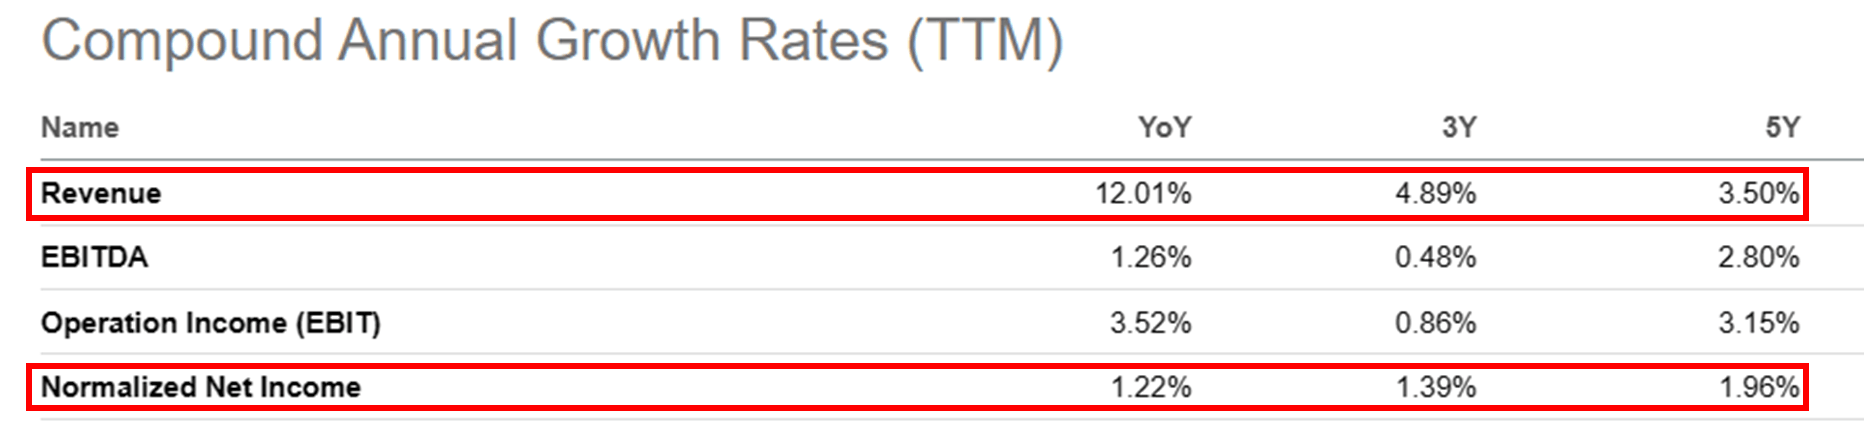Select the Normalized Net Income row label
The width and height of the screenshot is (1864, 423).
pos(201,387)
